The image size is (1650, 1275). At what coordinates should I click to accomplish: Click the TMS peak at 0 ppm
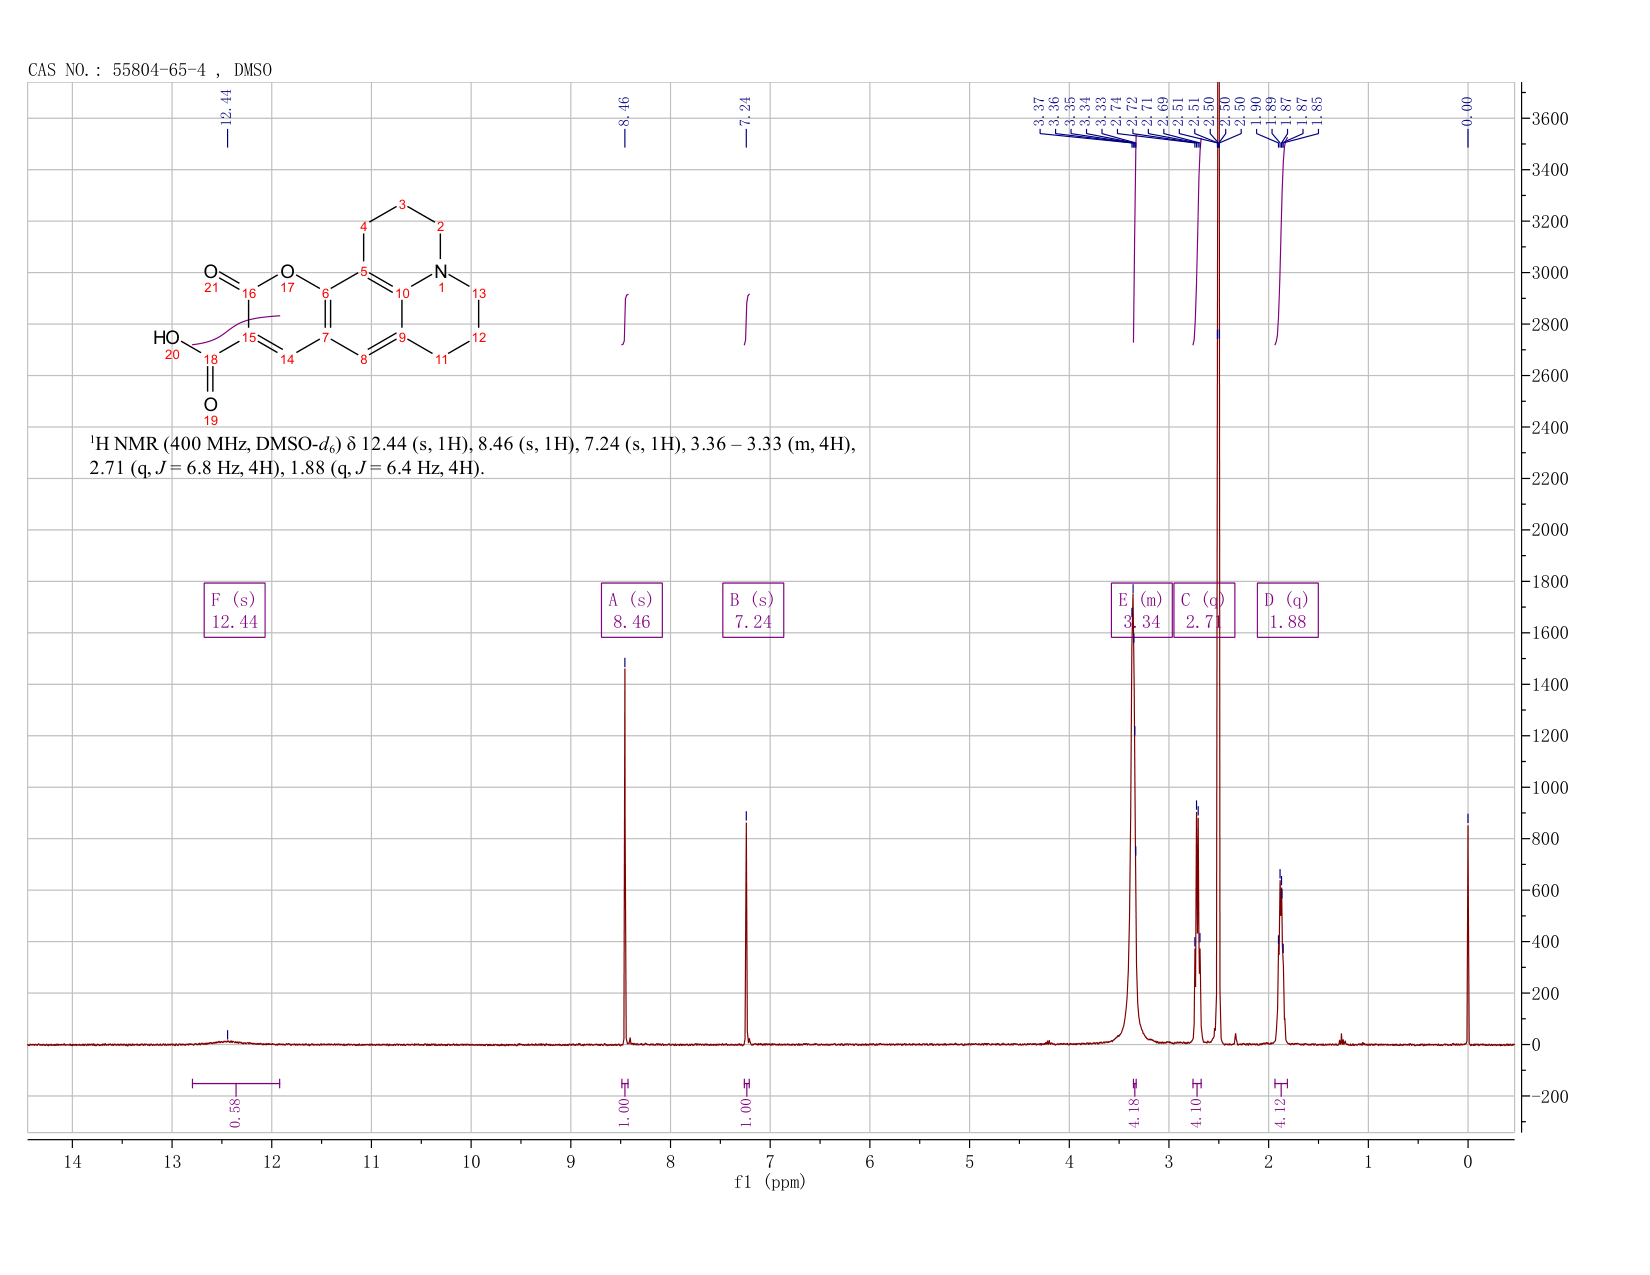(1468, 935)
